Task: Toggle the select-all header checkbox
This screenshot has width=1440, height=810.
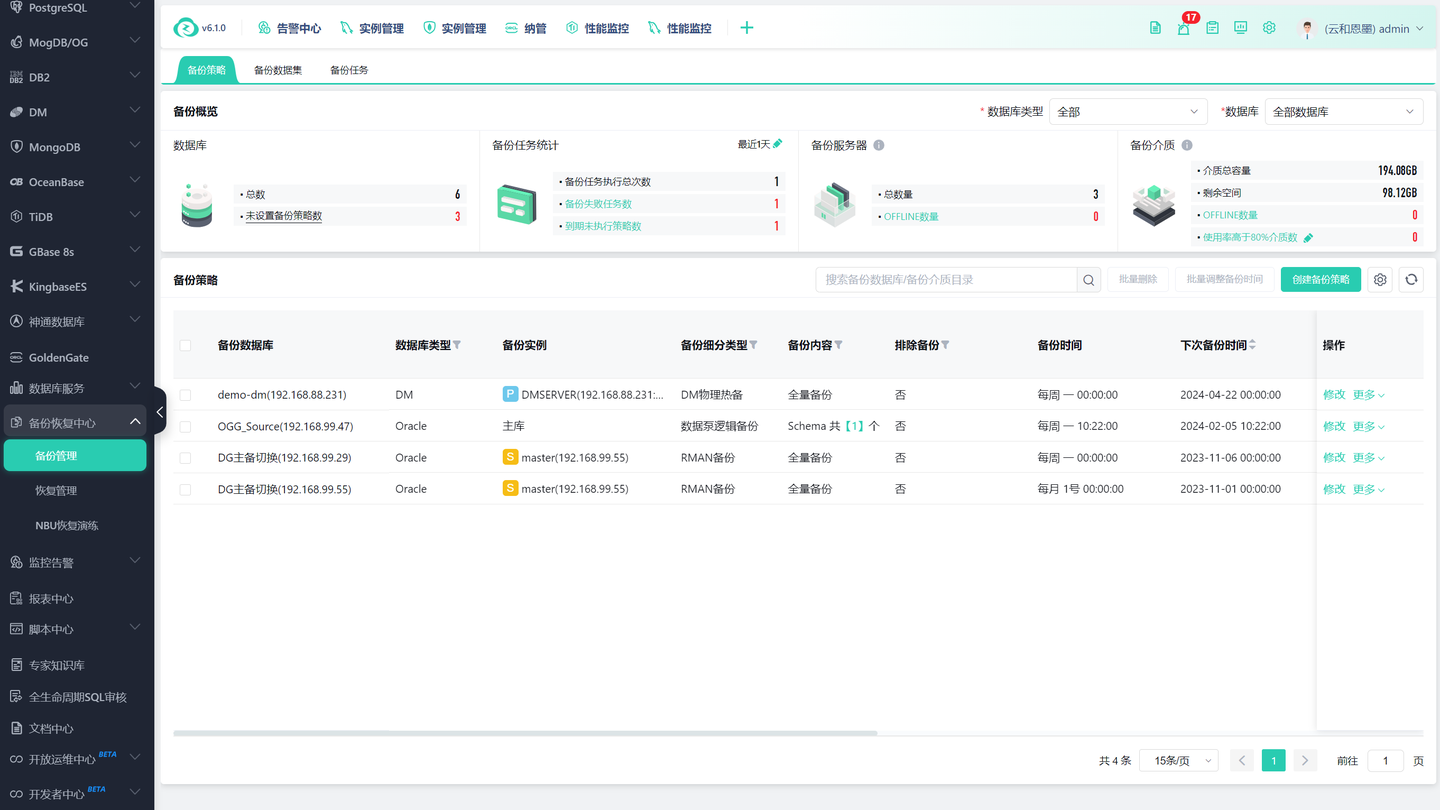Action: 185,345
